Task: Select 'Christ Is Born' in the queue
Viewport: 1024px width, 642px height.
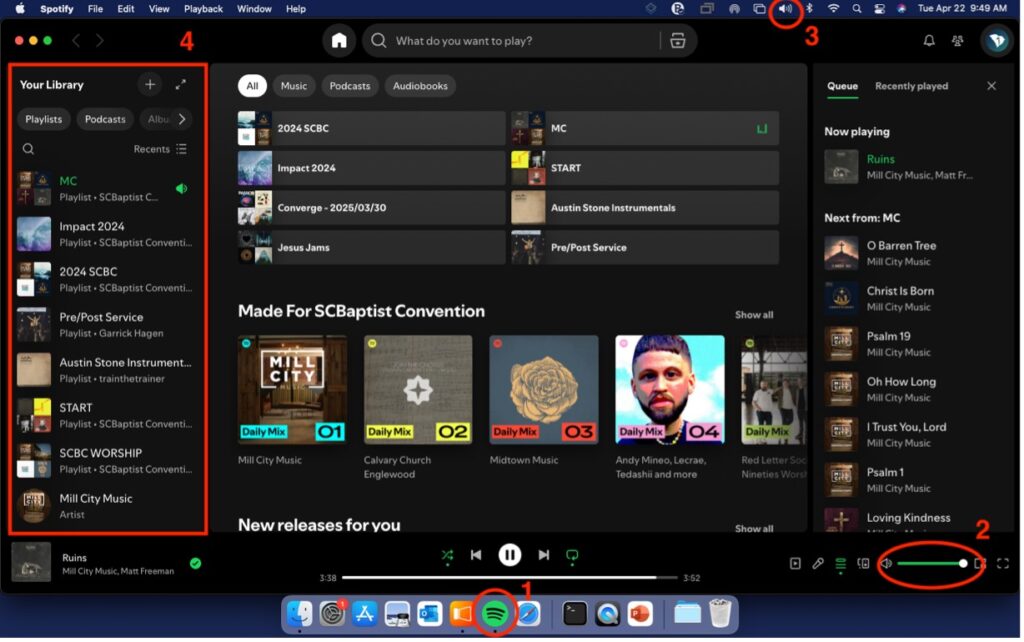Action: click(x=913, y=298)
